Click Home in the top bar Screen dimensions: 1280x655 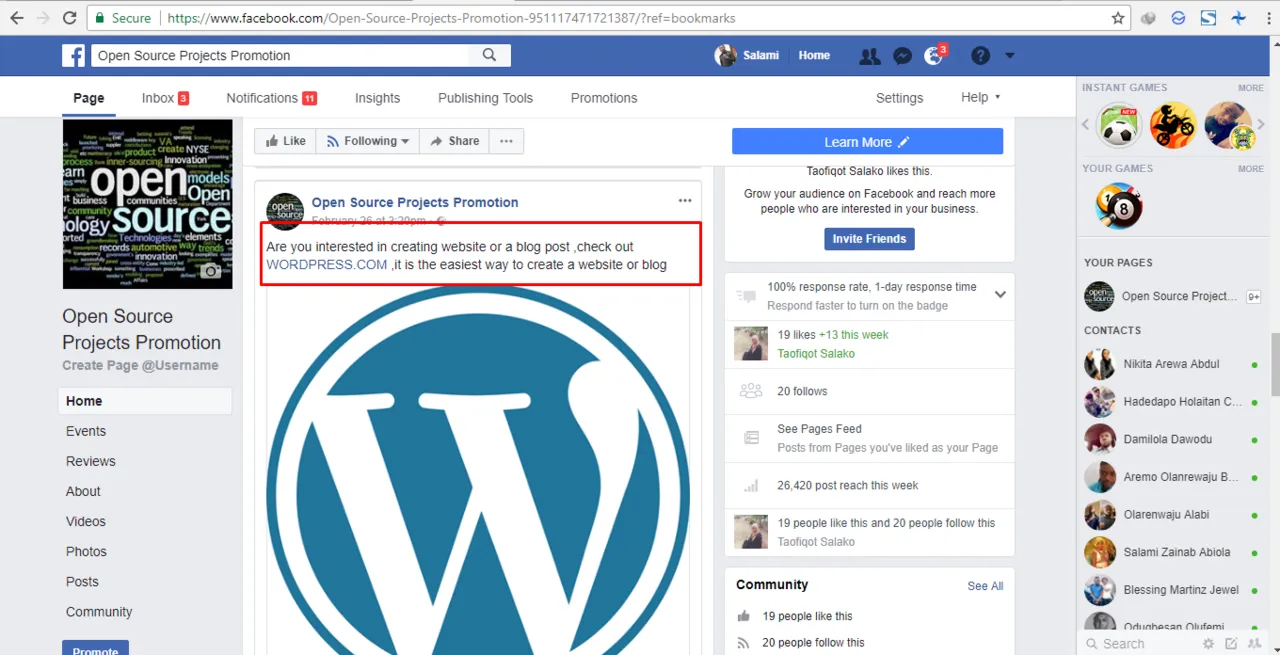click(814, 55)
